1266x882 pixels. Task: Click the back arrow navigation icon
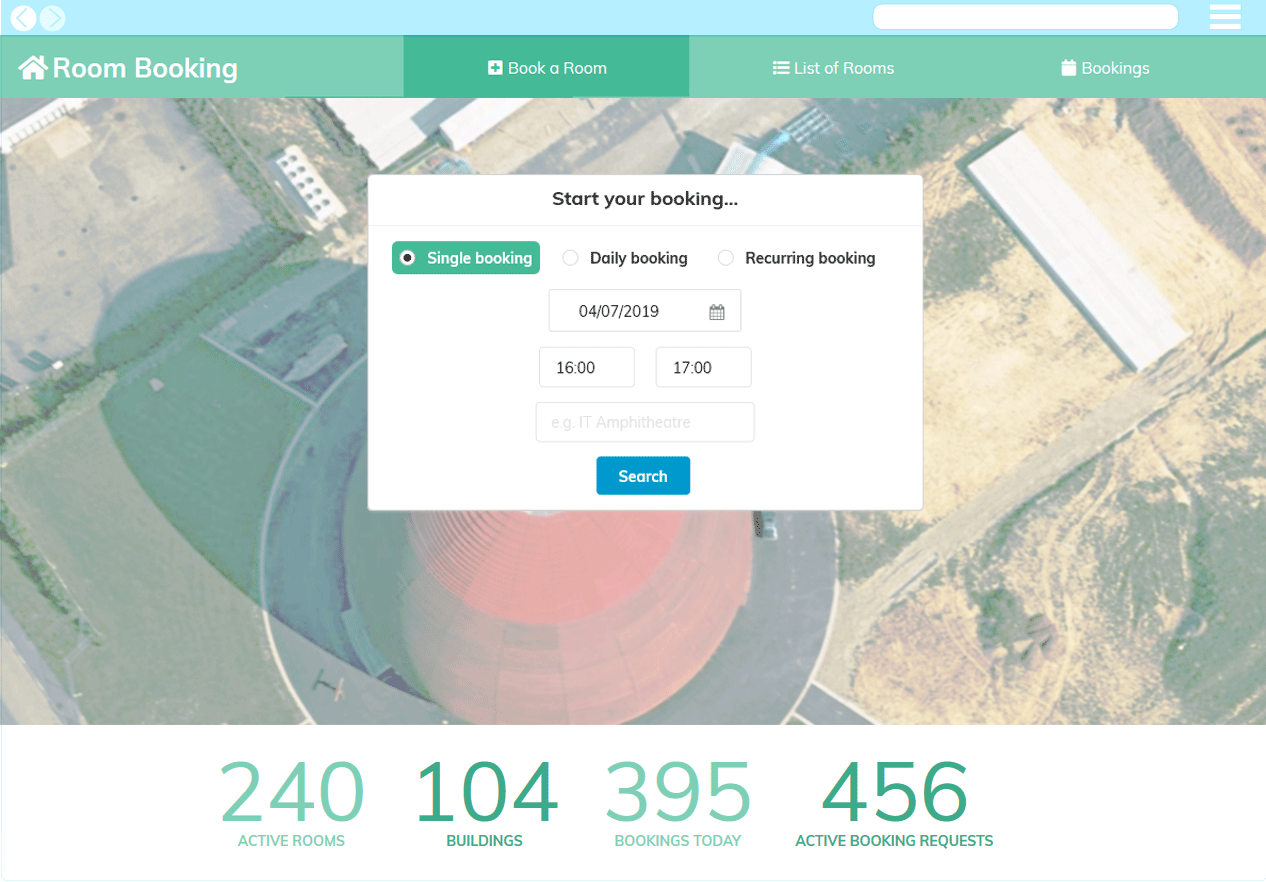pos(23,18)
